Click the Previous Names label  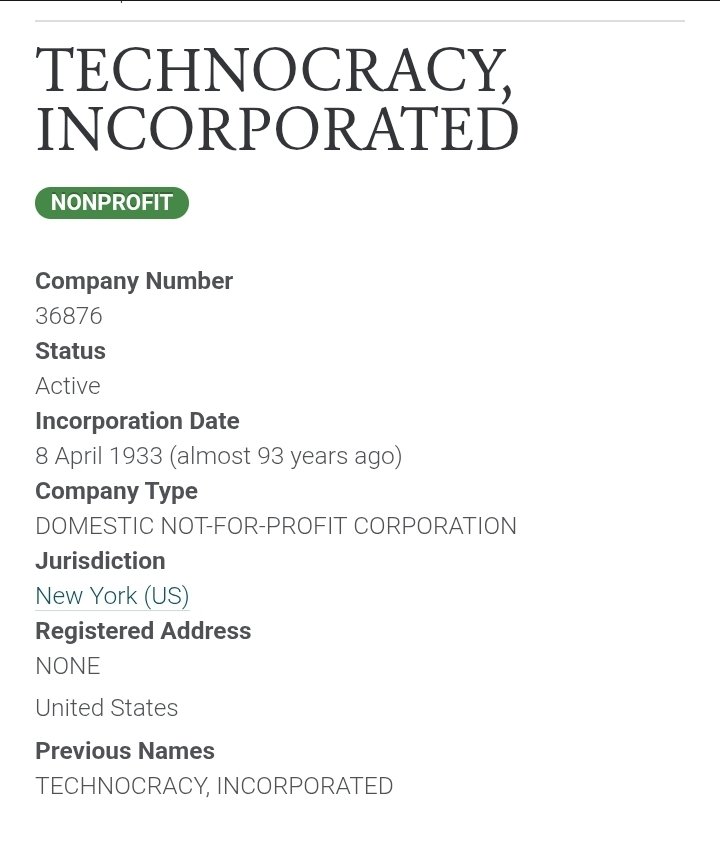coord(125,751)
